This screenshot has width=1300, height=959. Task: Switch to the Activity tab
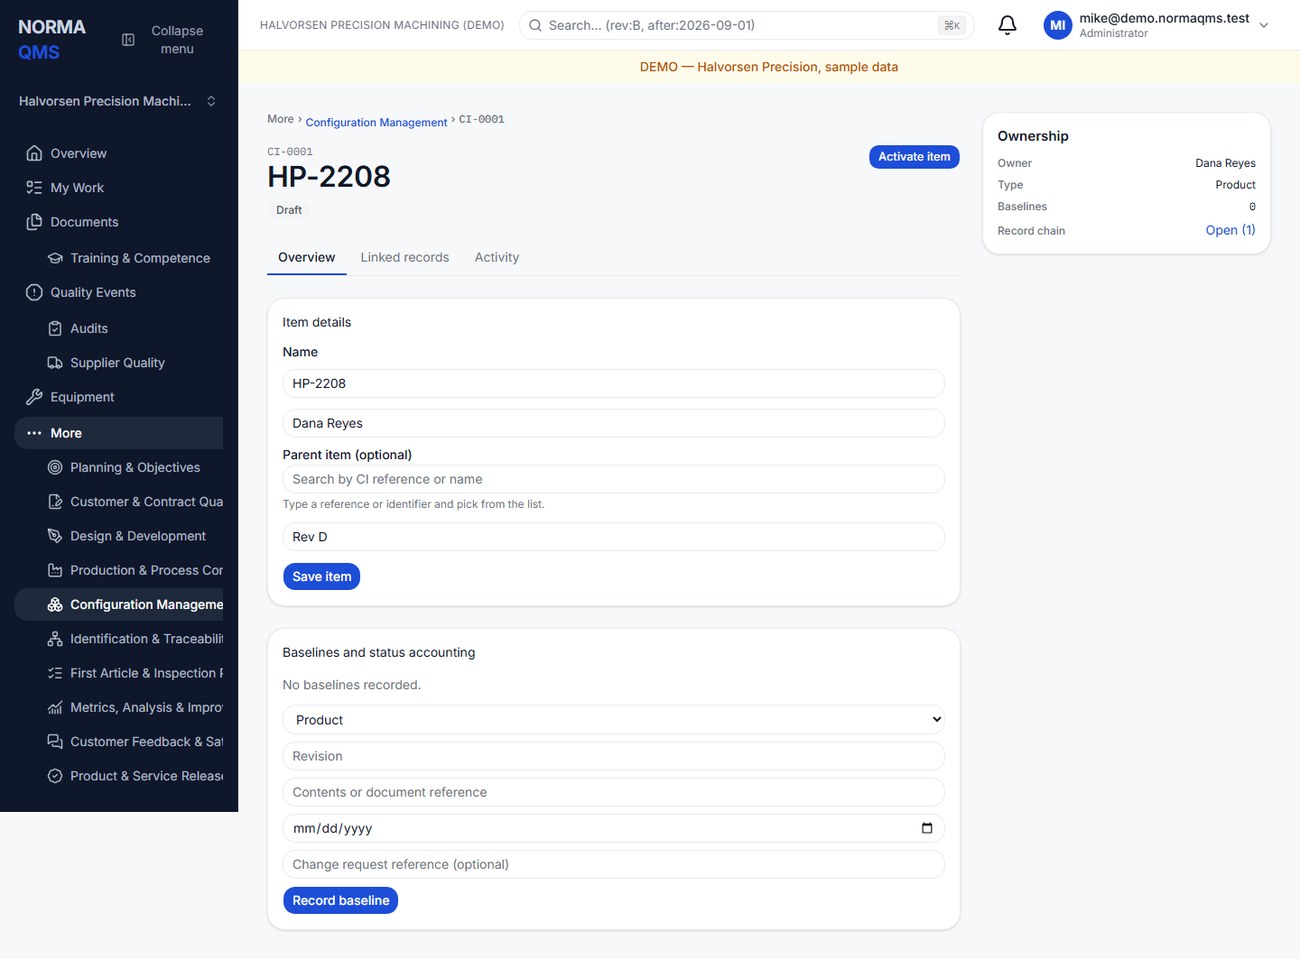click(497, 257)
